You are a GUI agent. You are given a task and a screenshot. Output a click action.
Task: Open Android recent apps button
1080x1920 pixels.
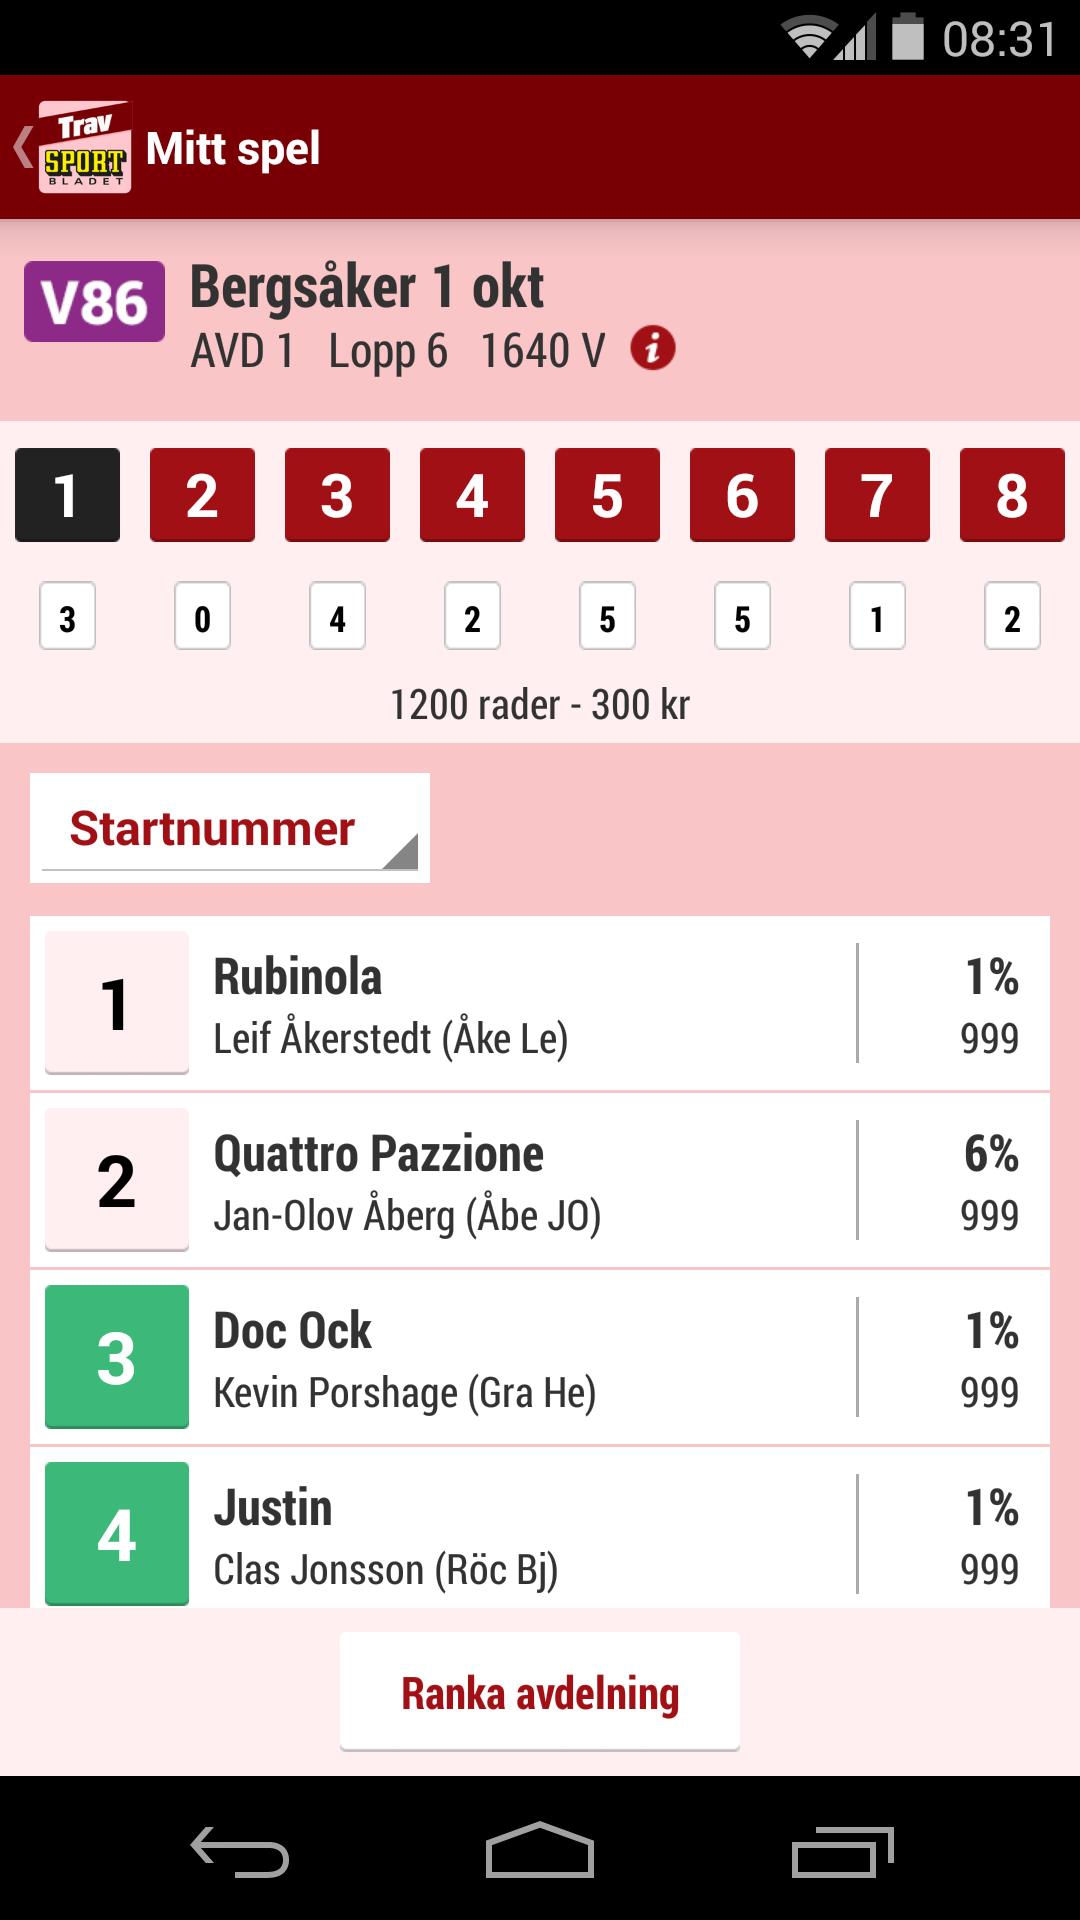tap(841, 1852)
